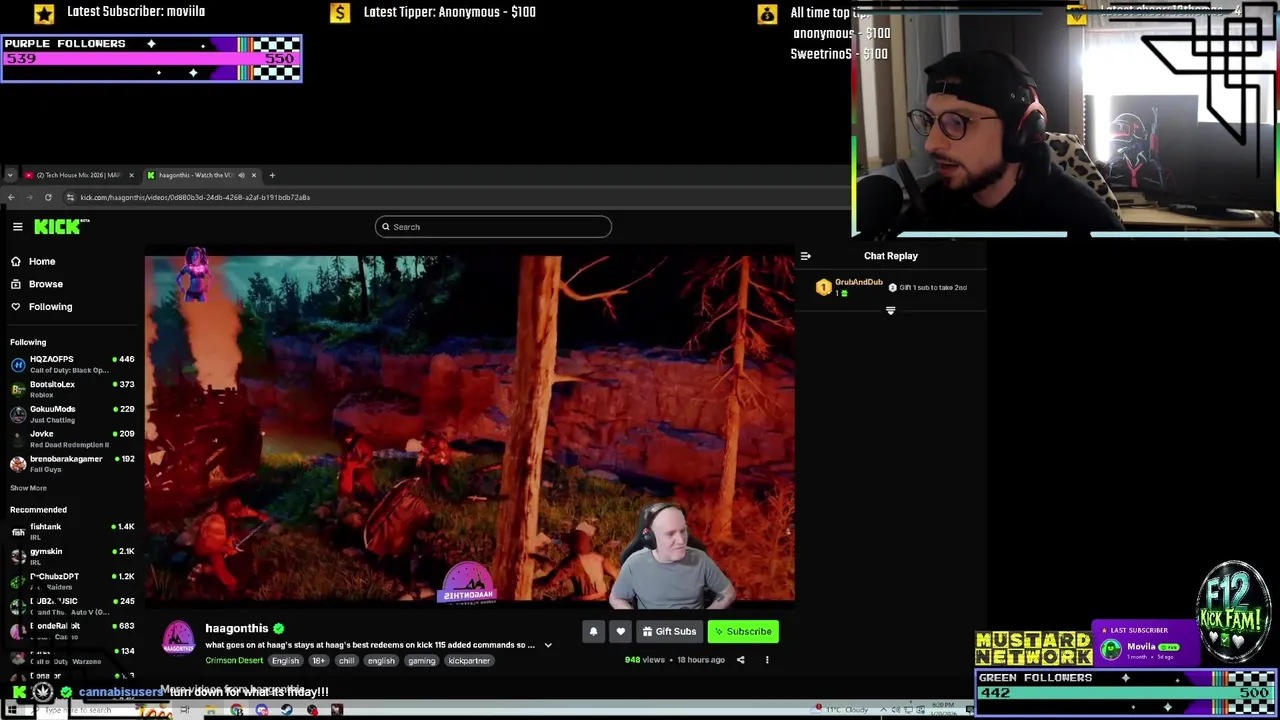The image size is (1280, 720).
Task: Select the 18+ tag
Action: click(x=318, y=661)
